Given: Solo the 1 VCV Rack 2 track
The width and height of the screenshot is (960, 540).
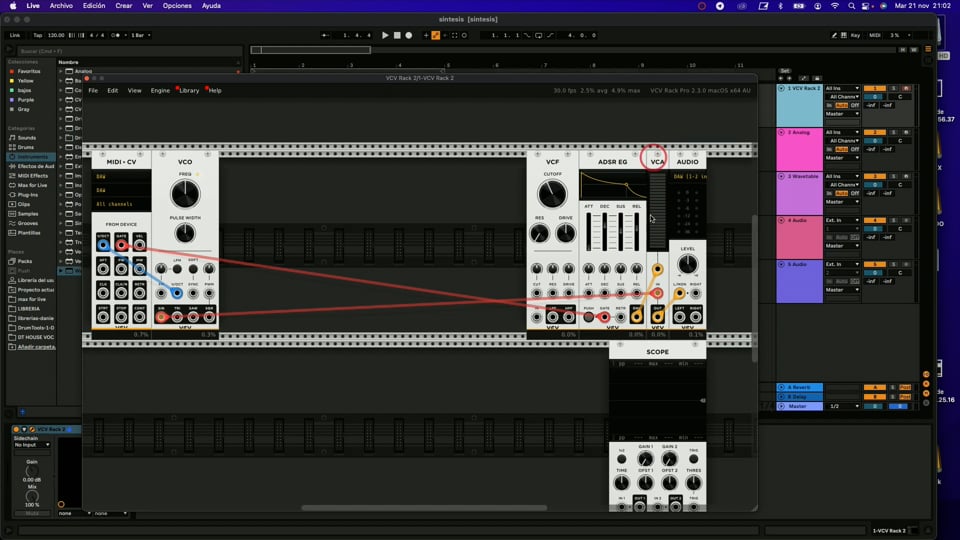Looking at the screenshot, I should click(893, 88).
